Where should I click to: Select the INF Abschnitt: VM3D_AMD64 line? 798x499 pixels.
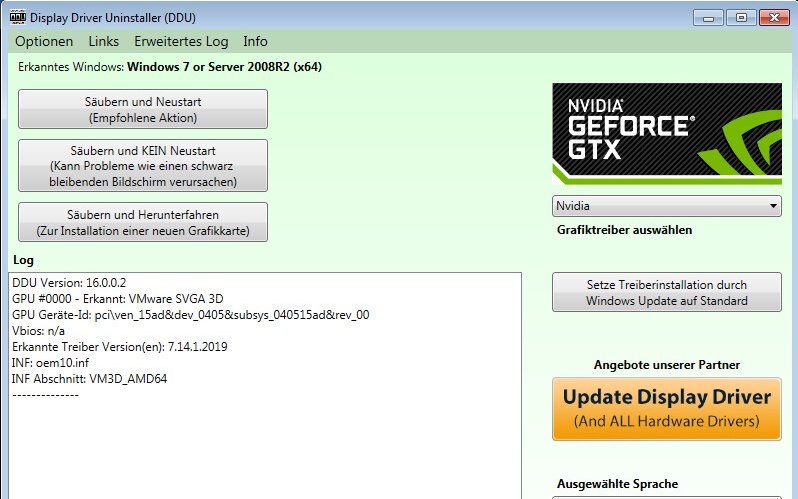(90, 379)
